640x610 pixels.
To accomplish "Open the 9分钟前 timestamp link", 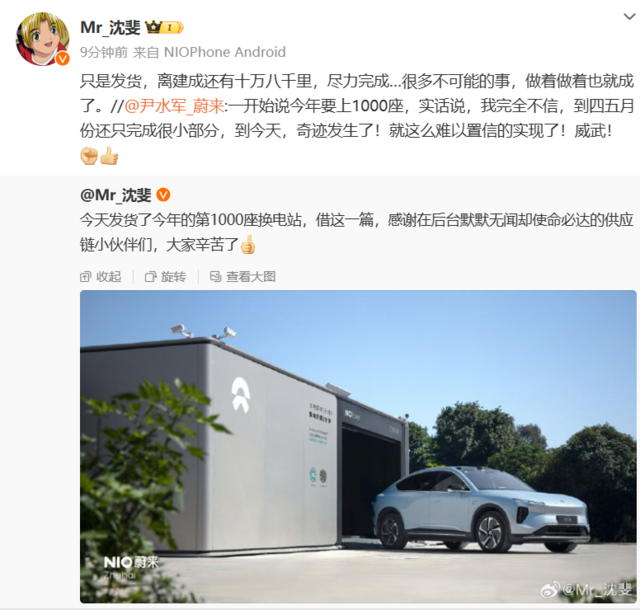I will tap(104, 52).
